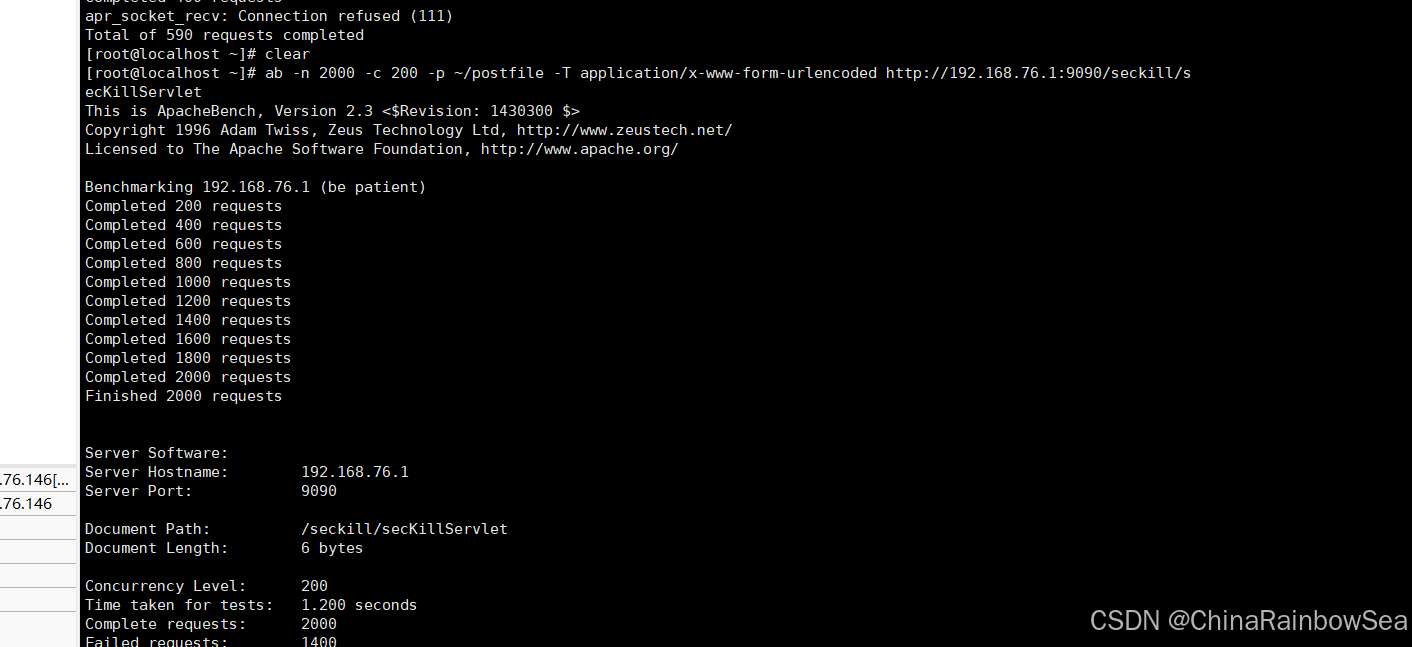Click the Document Length '6 bytes' value

[332, 548]
